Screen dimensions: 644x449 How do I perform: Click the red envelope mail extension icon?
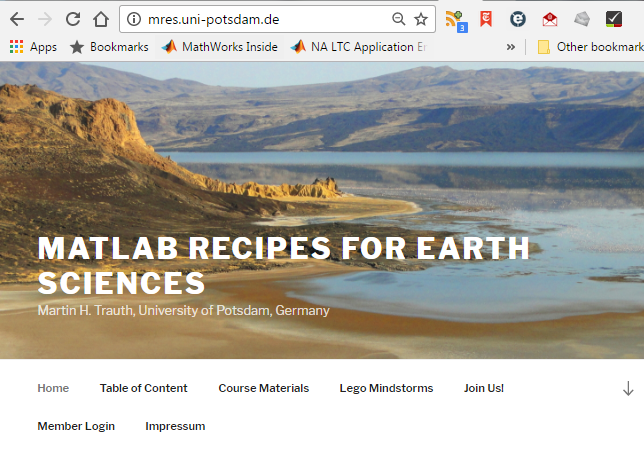550,19
